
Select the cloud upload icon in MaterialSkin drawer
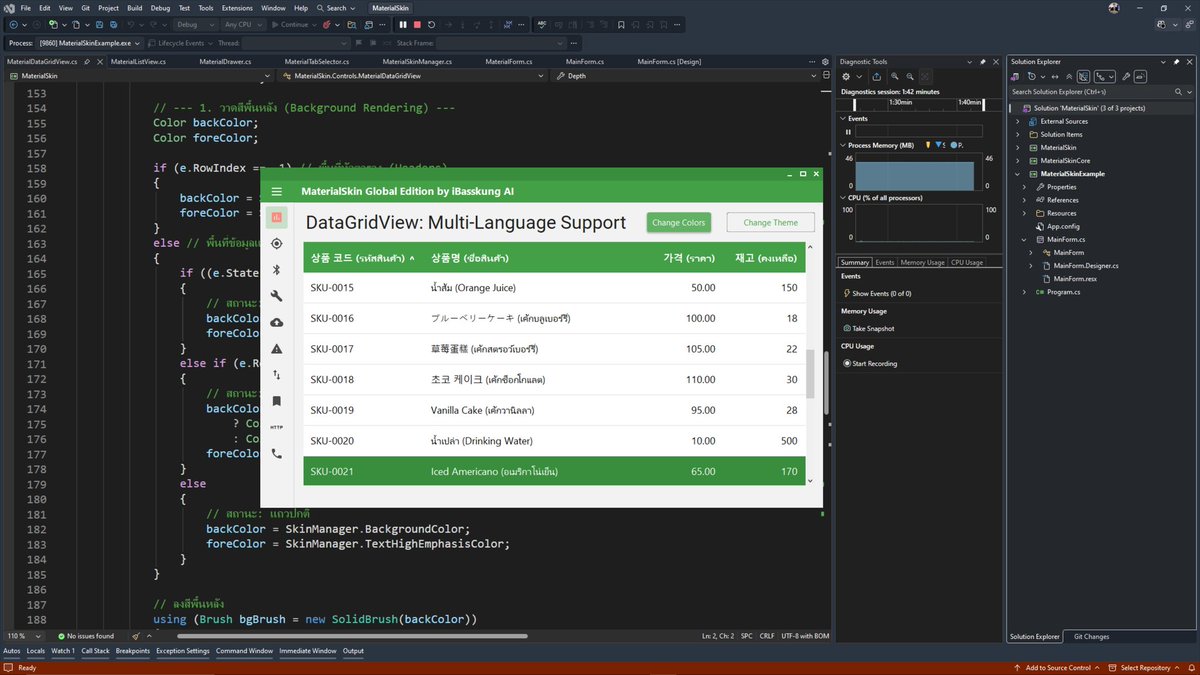click(x=277, y=322)
